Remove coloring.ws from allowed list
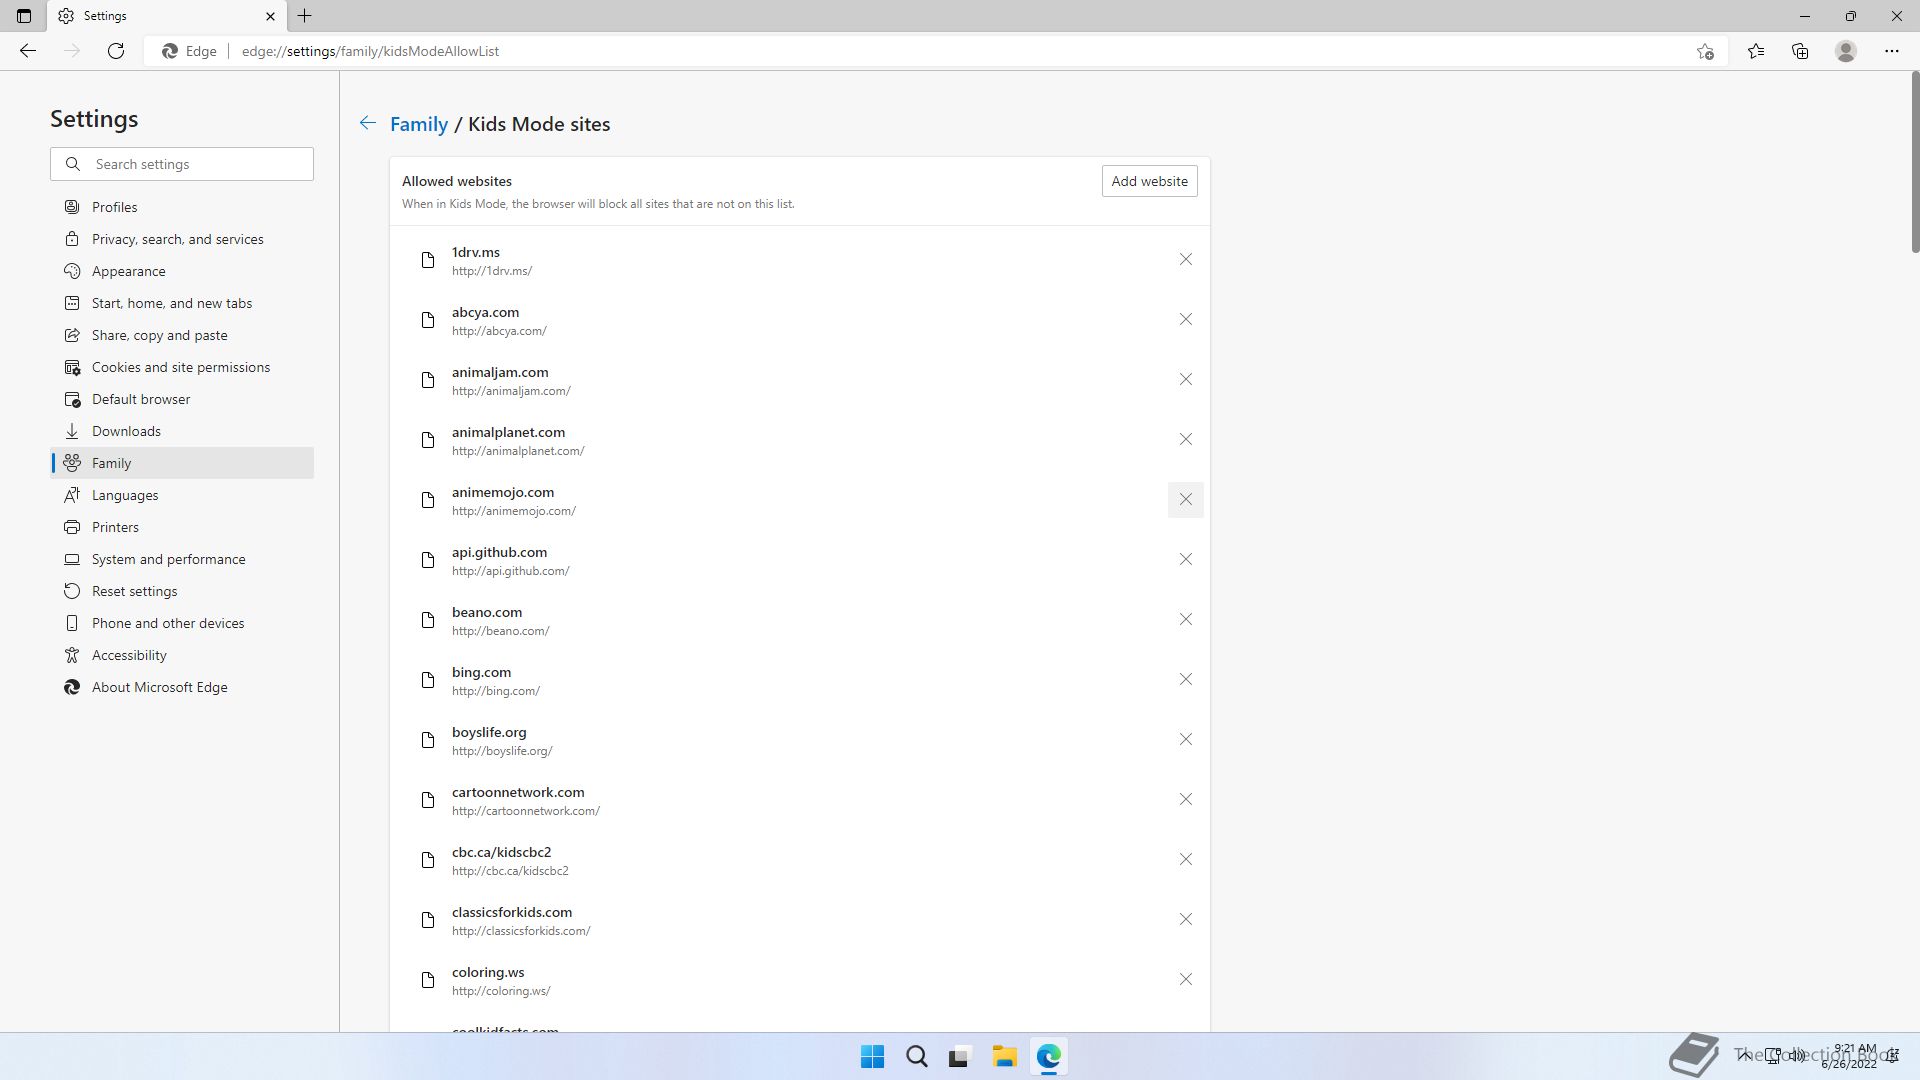The image size is (1920, 1080). 1185,980
